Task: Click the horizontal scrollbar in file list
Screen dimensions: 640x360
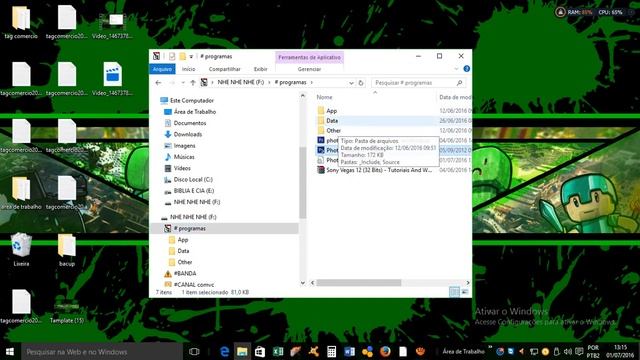Action: (x=359, y=282)
